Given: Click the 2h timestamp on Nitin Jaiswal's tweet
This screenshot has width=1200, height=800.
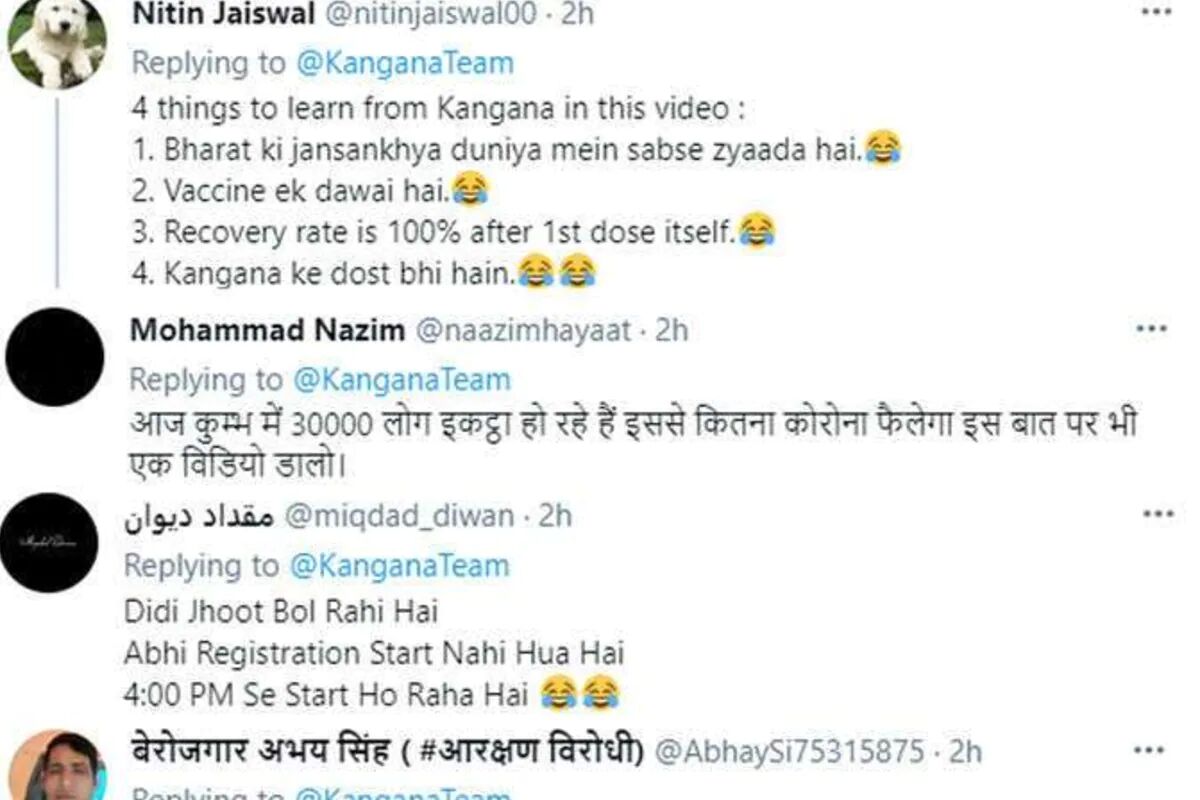Looking at the screenshot, I should pyautogui.click(x=577, y=14).
